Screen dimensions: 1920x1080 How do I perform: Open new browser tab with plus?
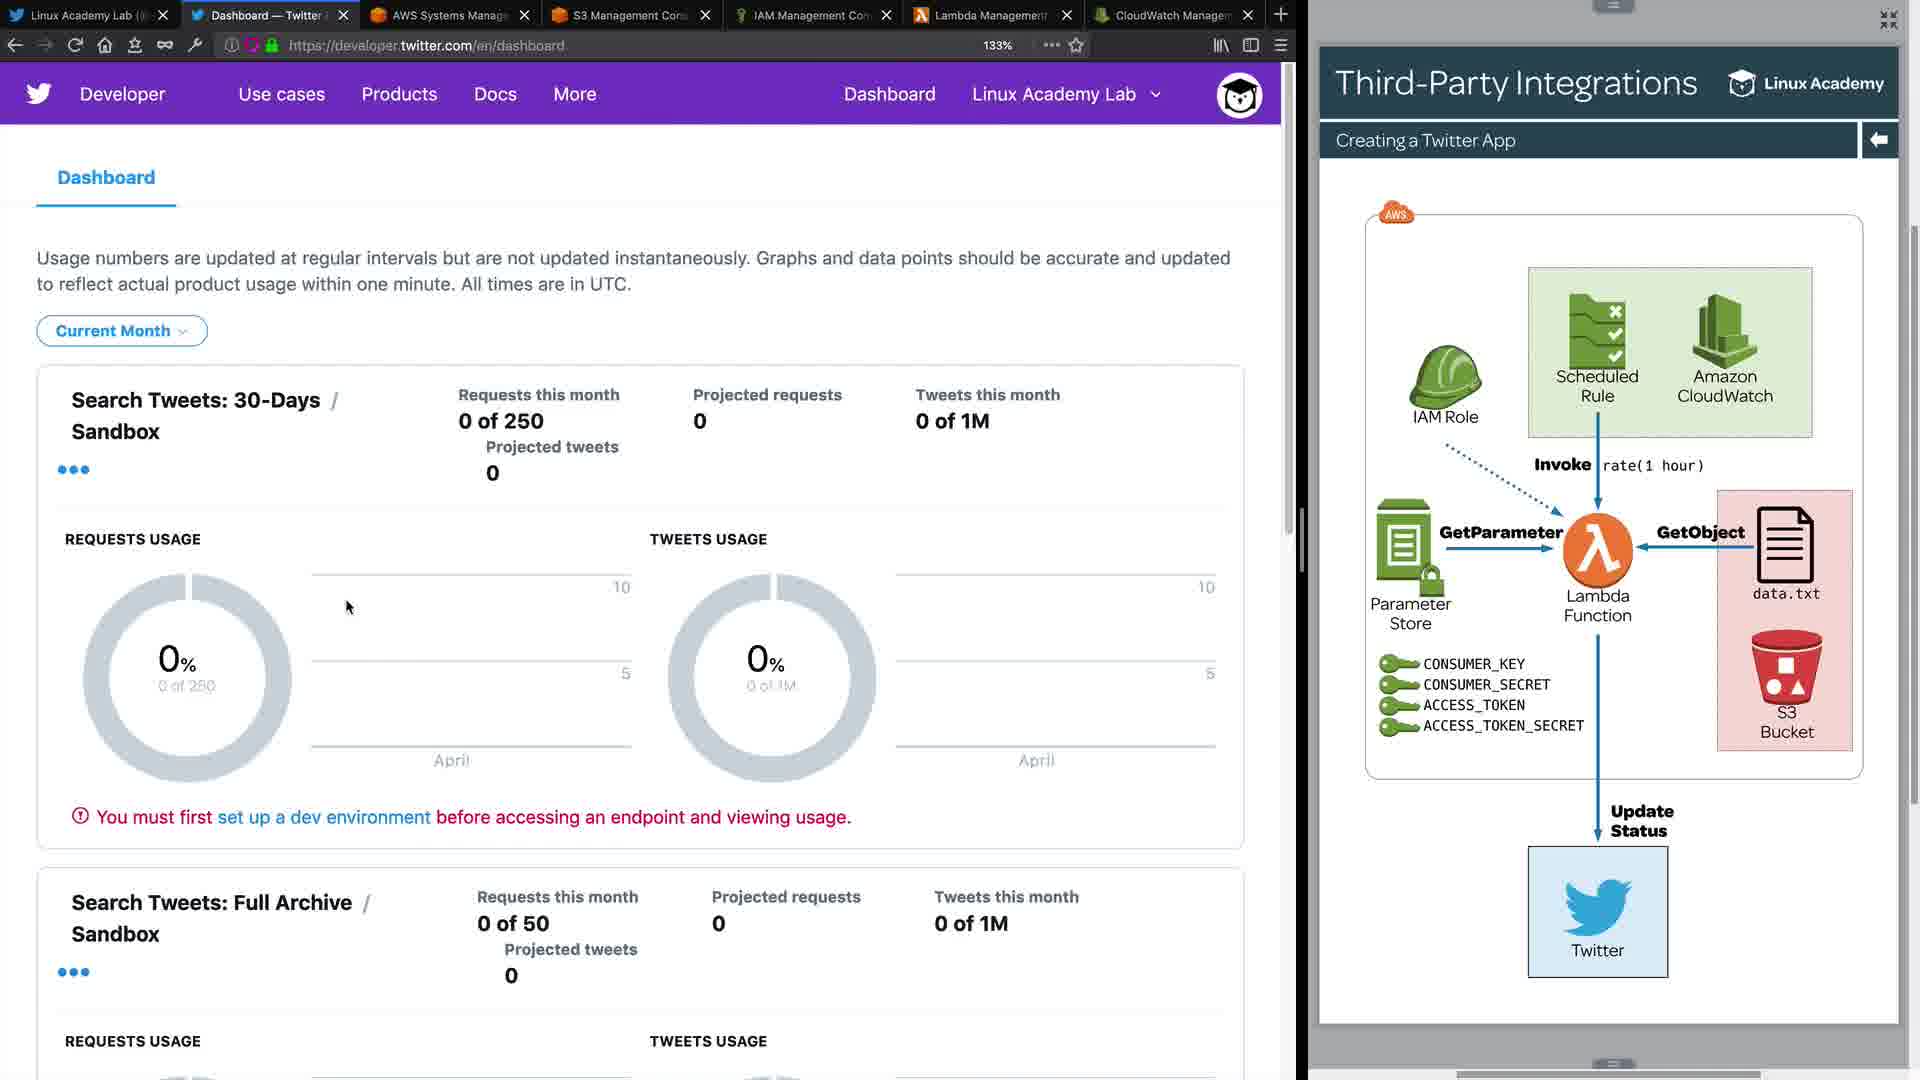tap(1280, 15)
